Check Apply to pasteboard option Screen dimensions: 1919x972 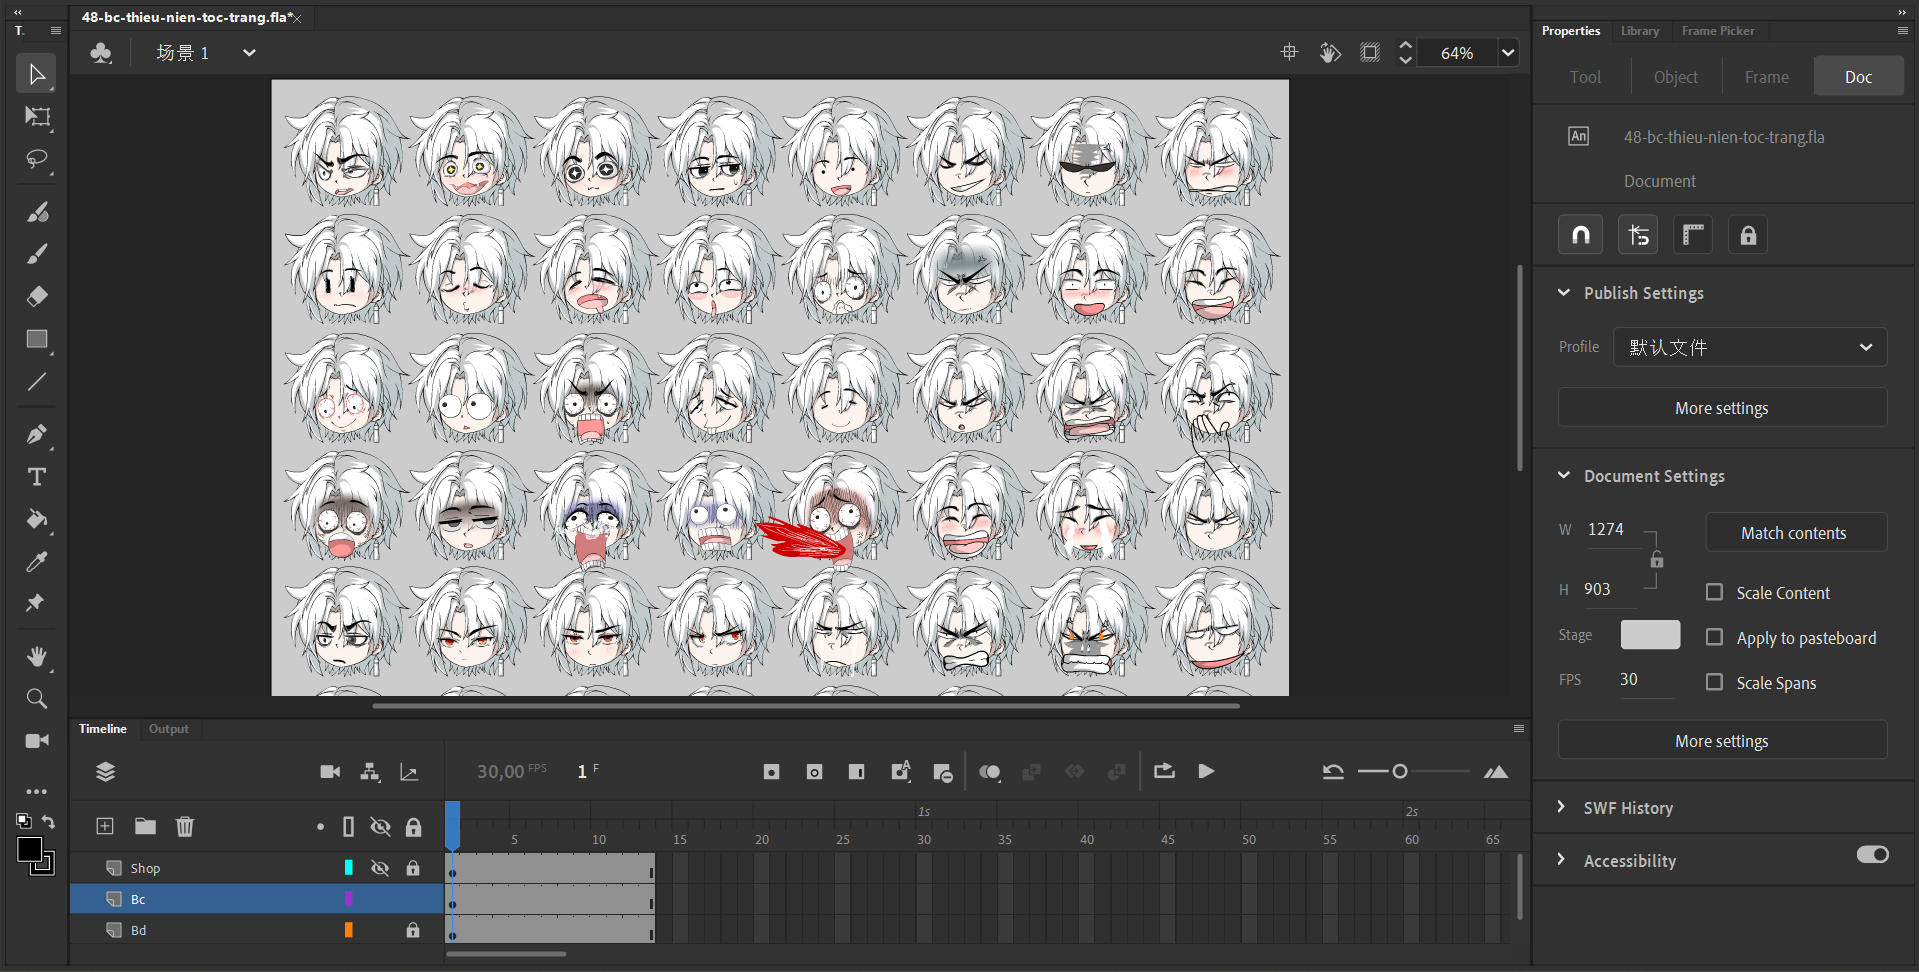click(x=1714, y=637)
